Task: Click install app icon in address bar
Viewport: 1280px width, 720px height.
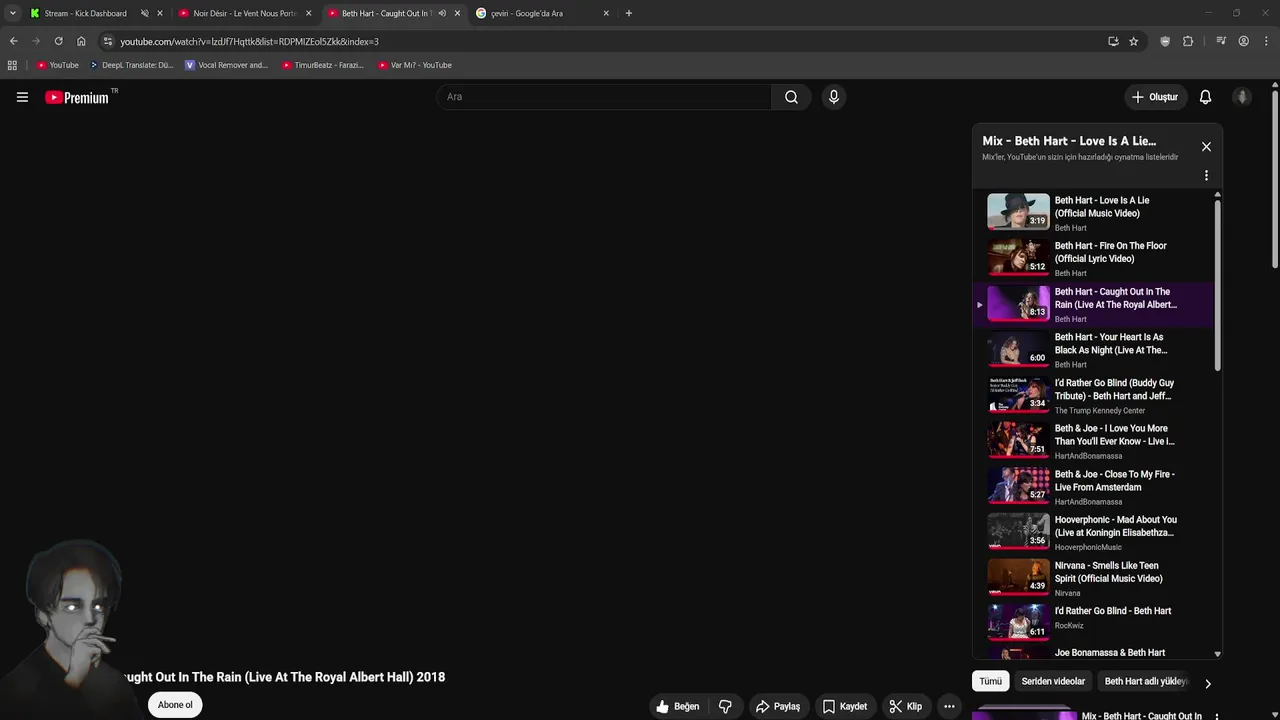Action: (x=1113, y=41)
